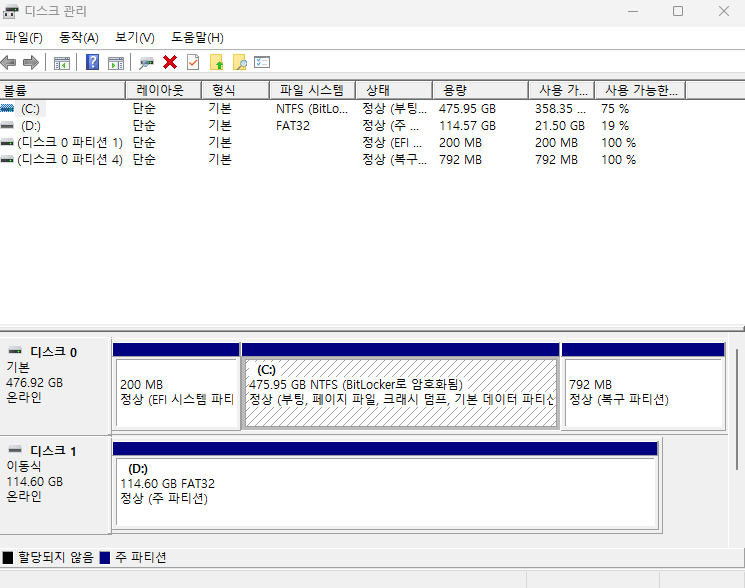Click the NTFS (BitLo... file system cell
The height and width of the screenshot is (588, 745).
click(x=312, y=109)
